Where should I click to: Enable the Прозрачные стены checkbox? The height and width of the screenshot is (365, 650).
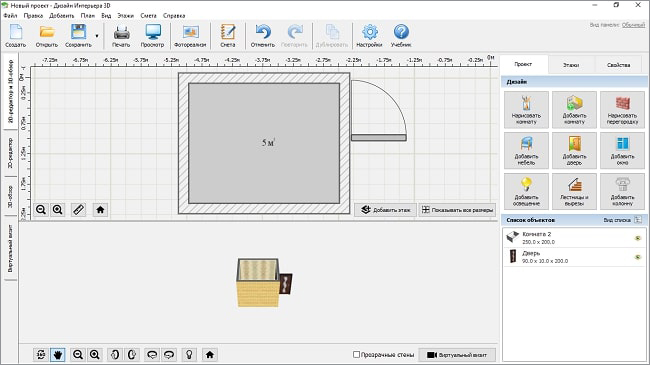(357, 355)
